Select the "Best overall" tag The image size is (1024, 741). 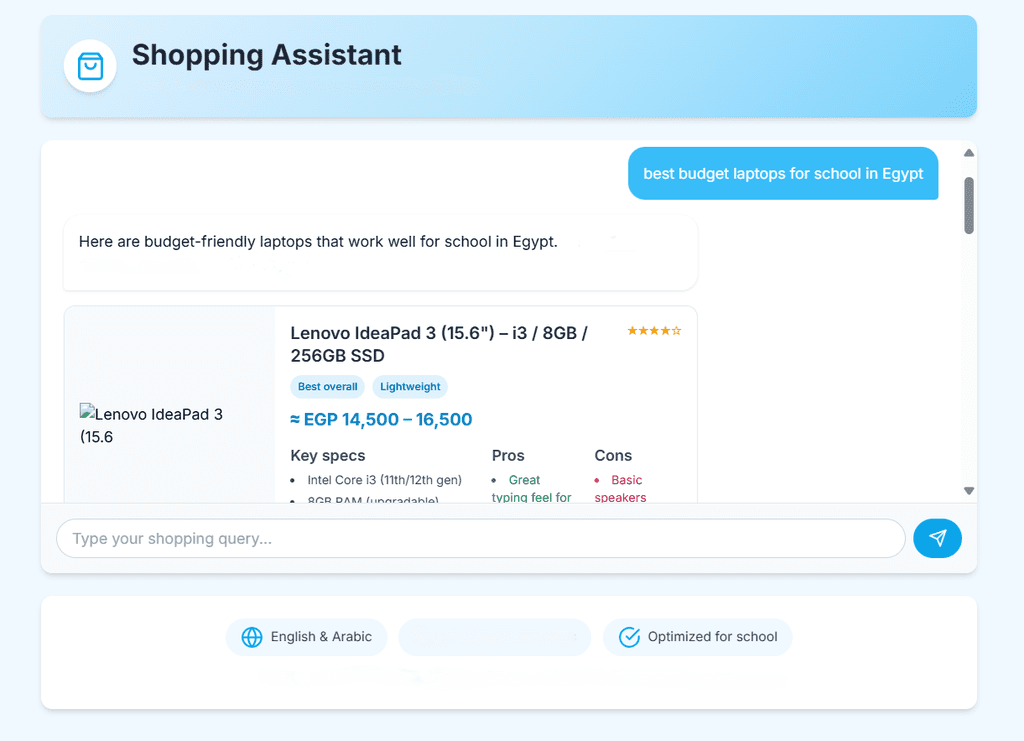pos(327,387)
